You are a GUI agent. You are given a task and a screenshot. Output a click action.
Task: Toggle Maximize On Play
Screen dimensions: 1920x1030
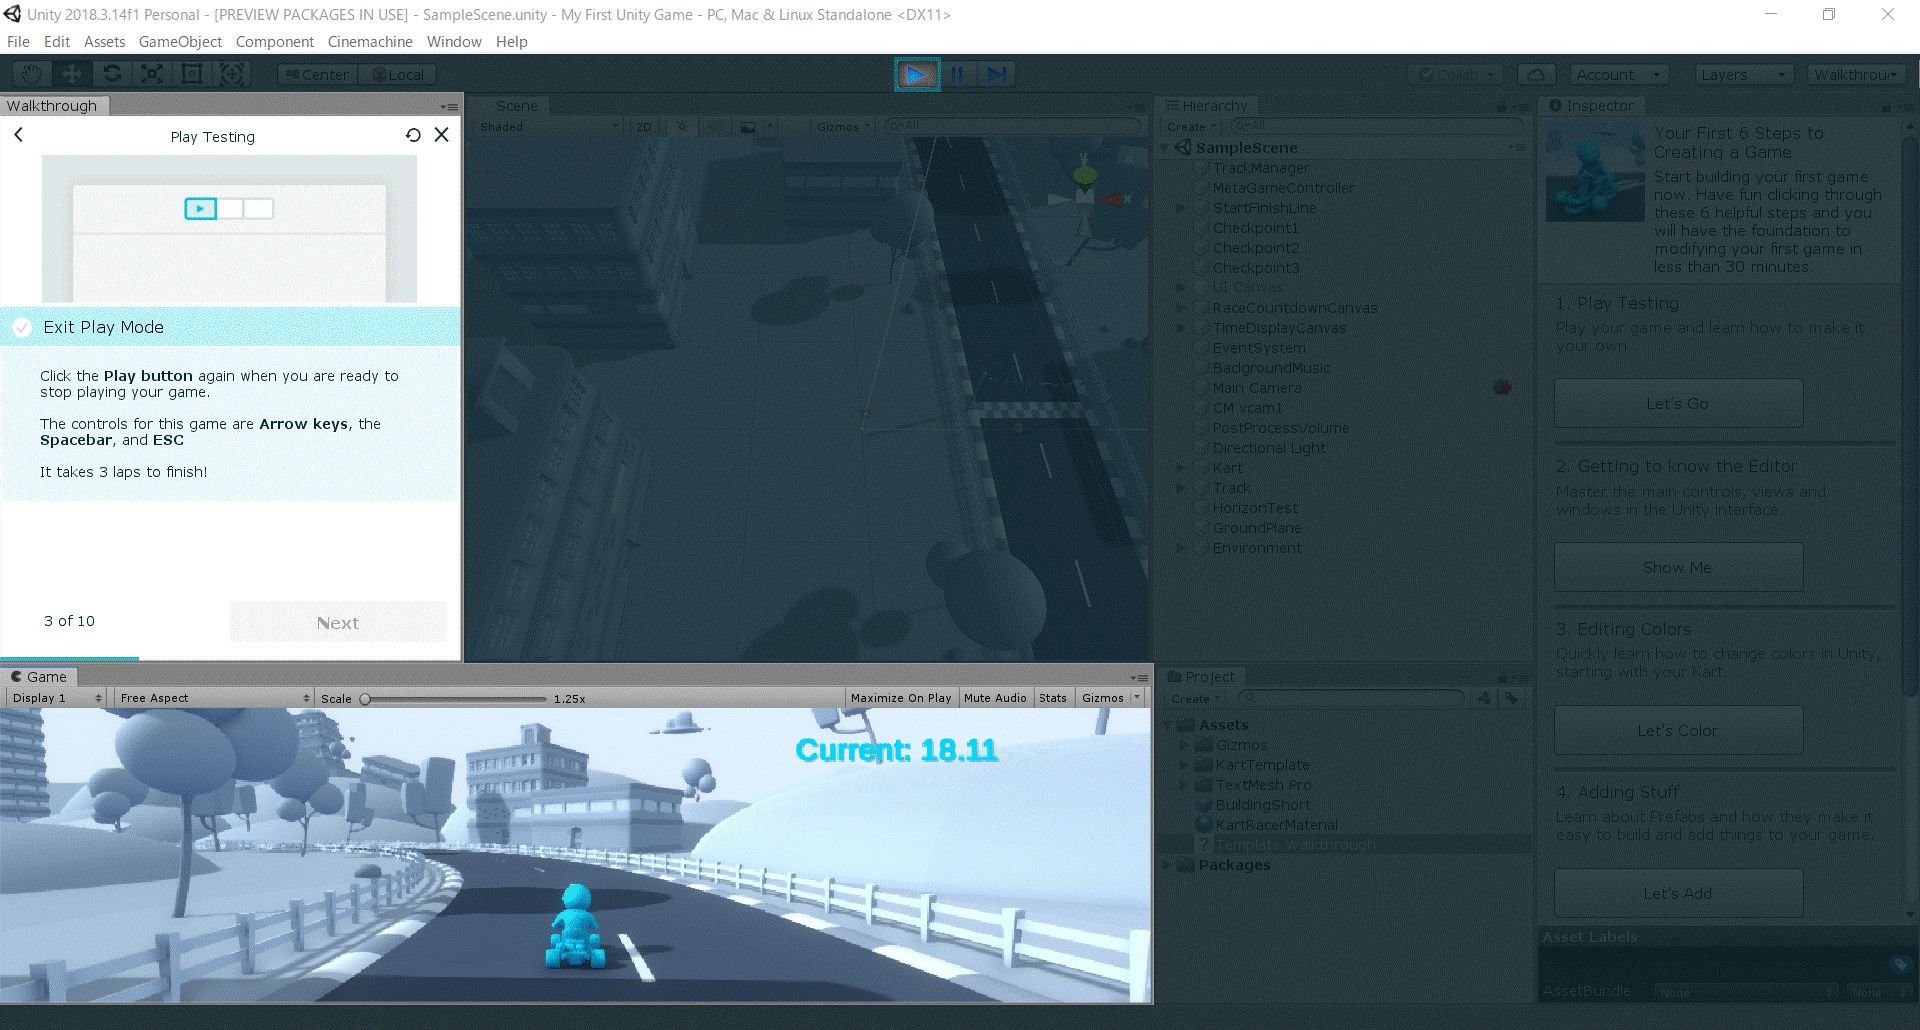tap(900, 698)
